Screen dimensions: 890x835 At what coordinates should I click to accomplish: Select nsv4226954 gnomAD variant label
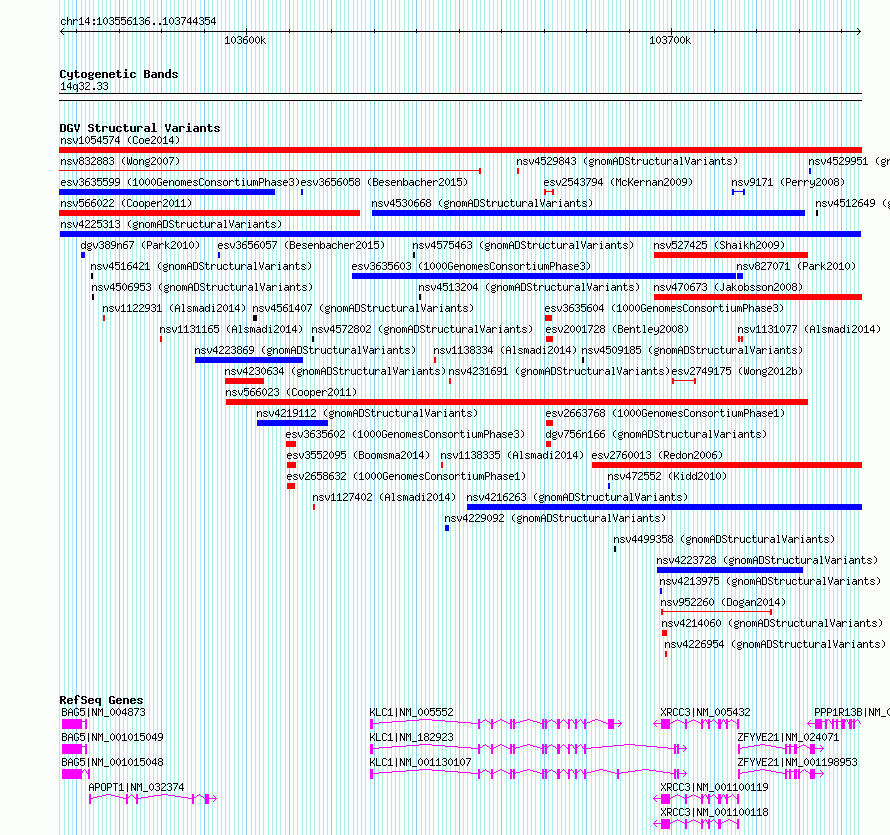click(x=775, y=644)
